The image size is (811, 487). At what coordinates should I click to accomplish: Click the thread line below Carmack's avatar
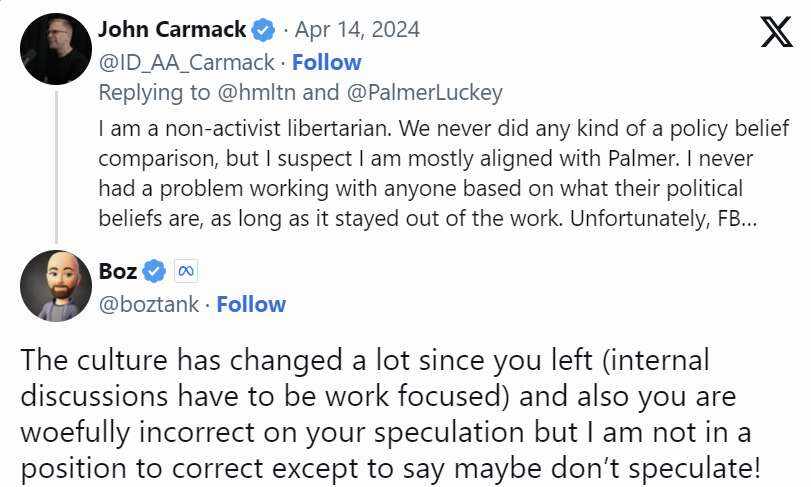pos(56,160)
